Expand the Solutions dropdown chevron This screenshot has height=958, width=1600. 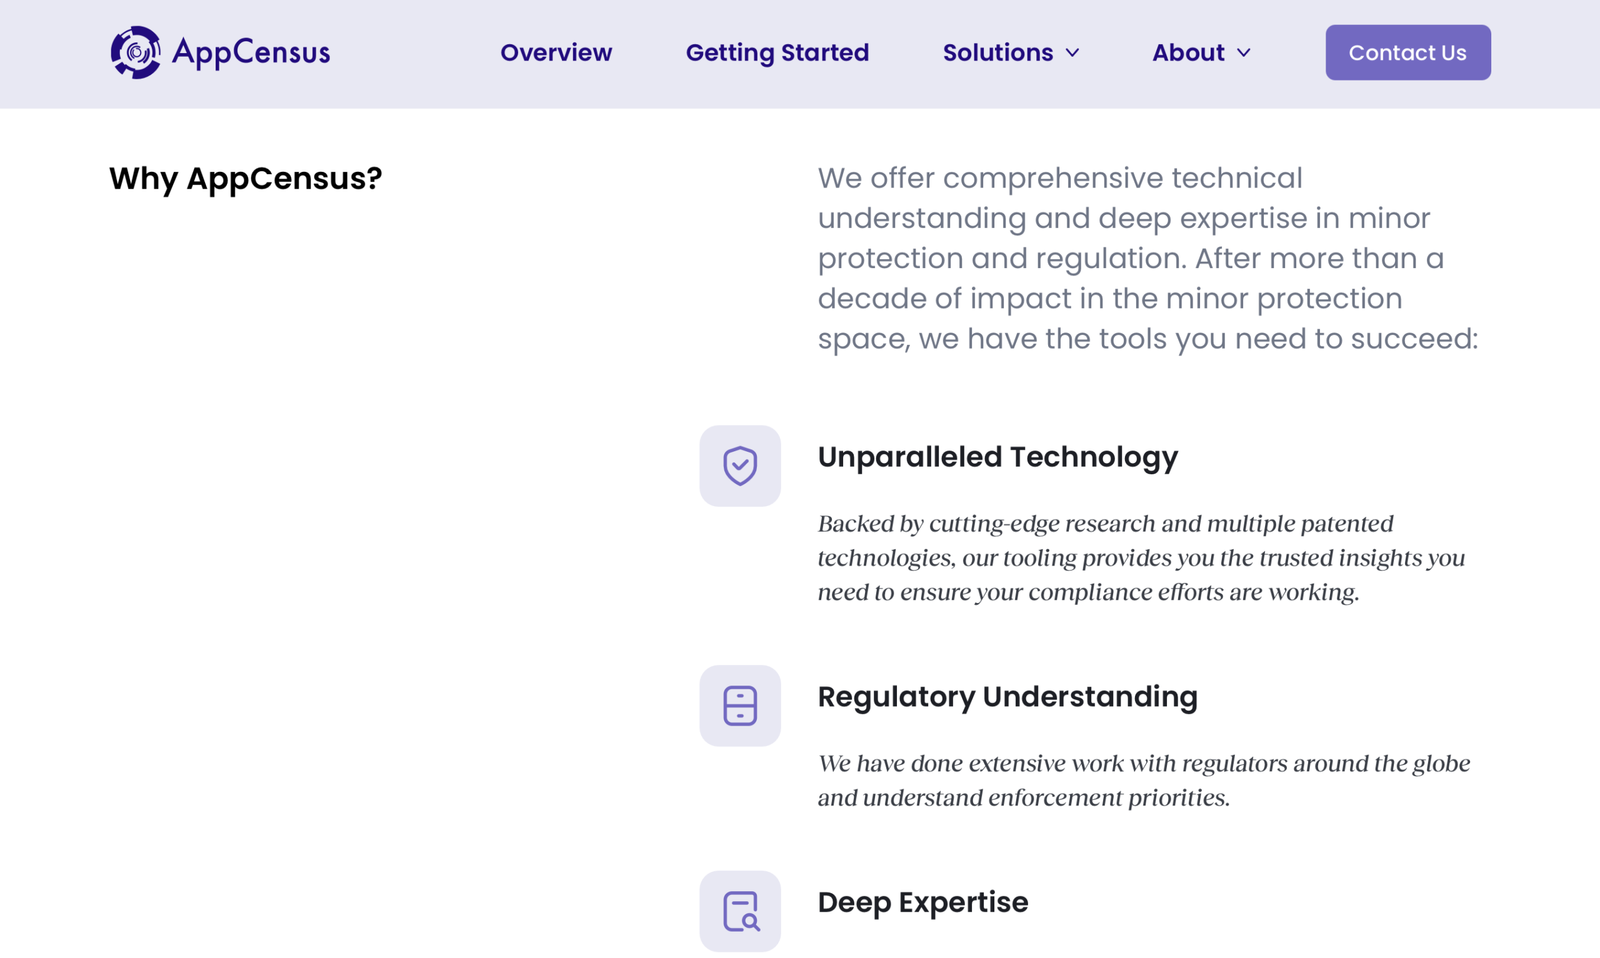[1073, 53]
